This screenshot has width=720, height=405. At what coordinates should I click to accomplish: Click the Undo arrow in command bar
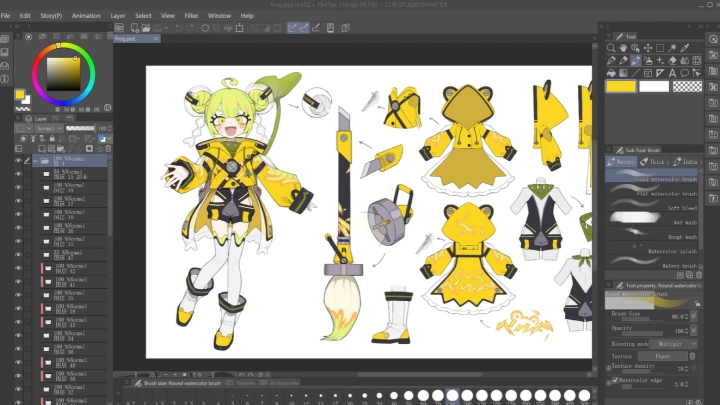coord(179,28)
